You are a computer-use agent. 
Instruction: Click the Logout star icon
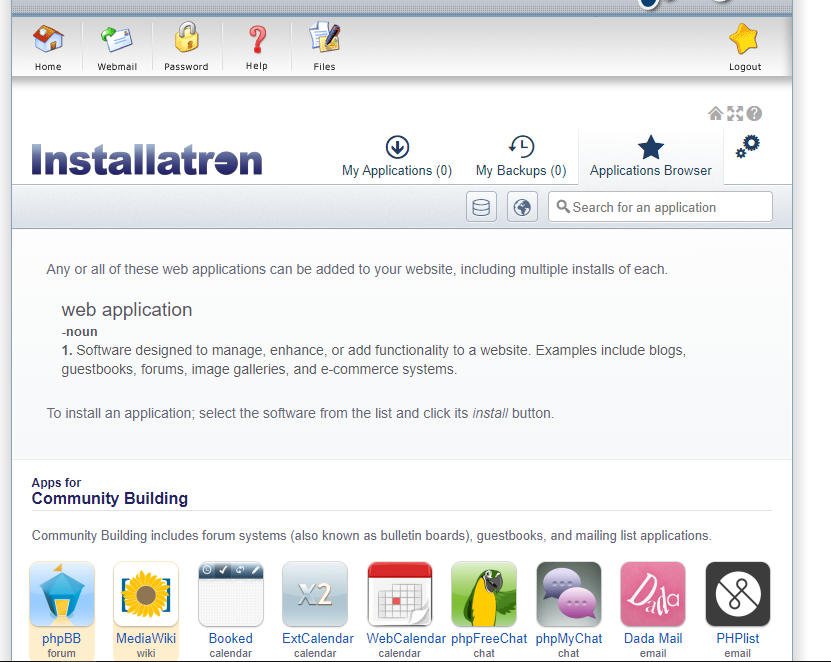coord(744,39)
